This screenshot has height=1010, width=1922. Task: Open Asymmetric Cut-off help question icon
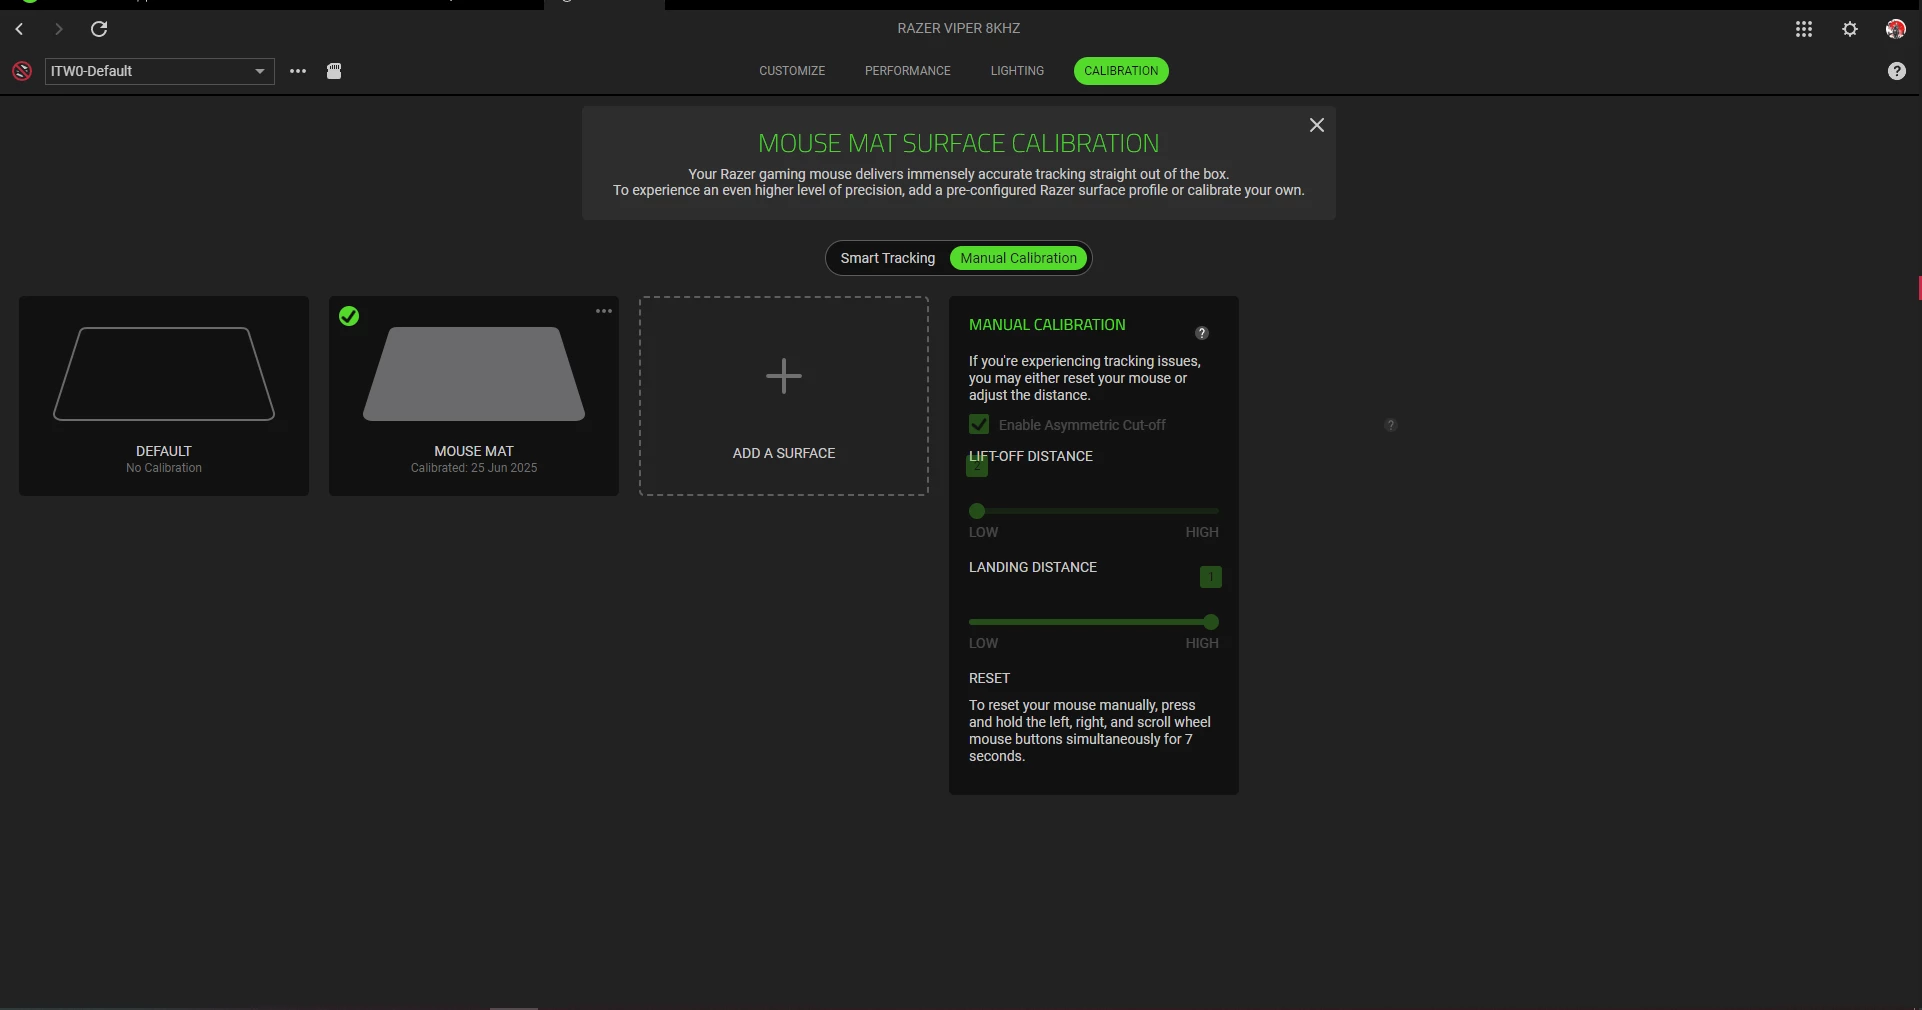(x=1390, y=425)
